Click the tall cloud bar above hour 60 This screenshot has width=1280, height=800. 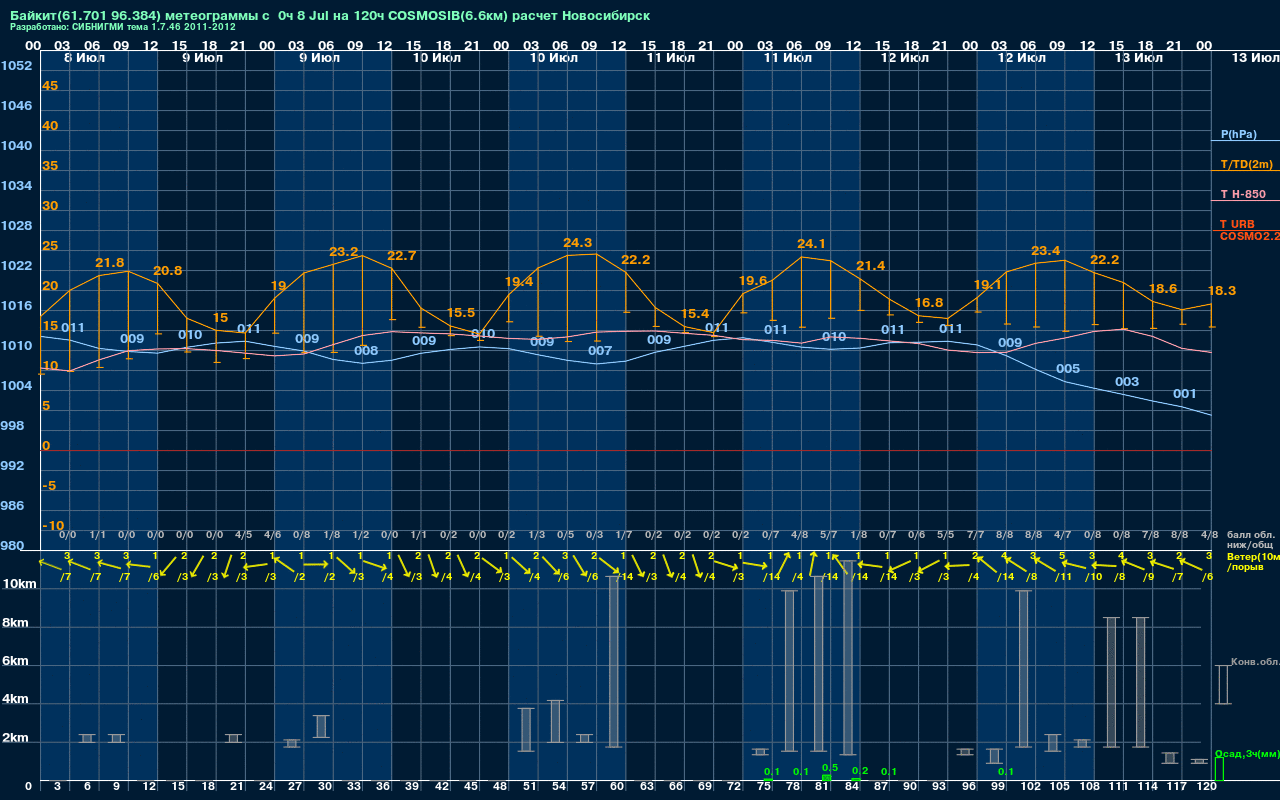613,662
